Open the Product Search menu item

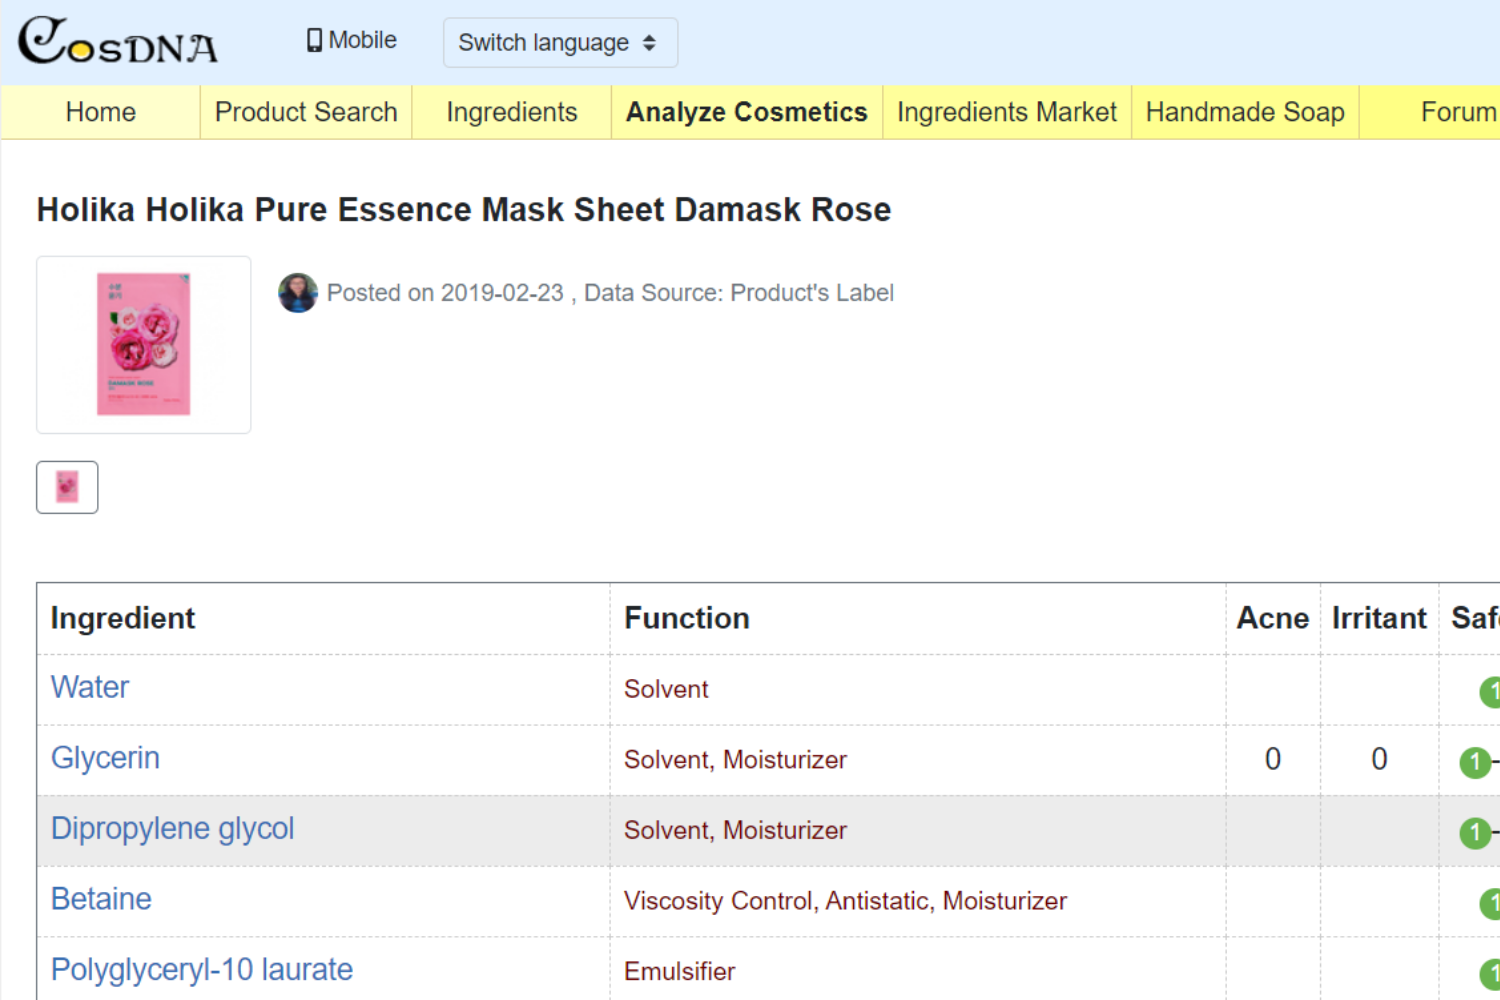pos(306,112)
